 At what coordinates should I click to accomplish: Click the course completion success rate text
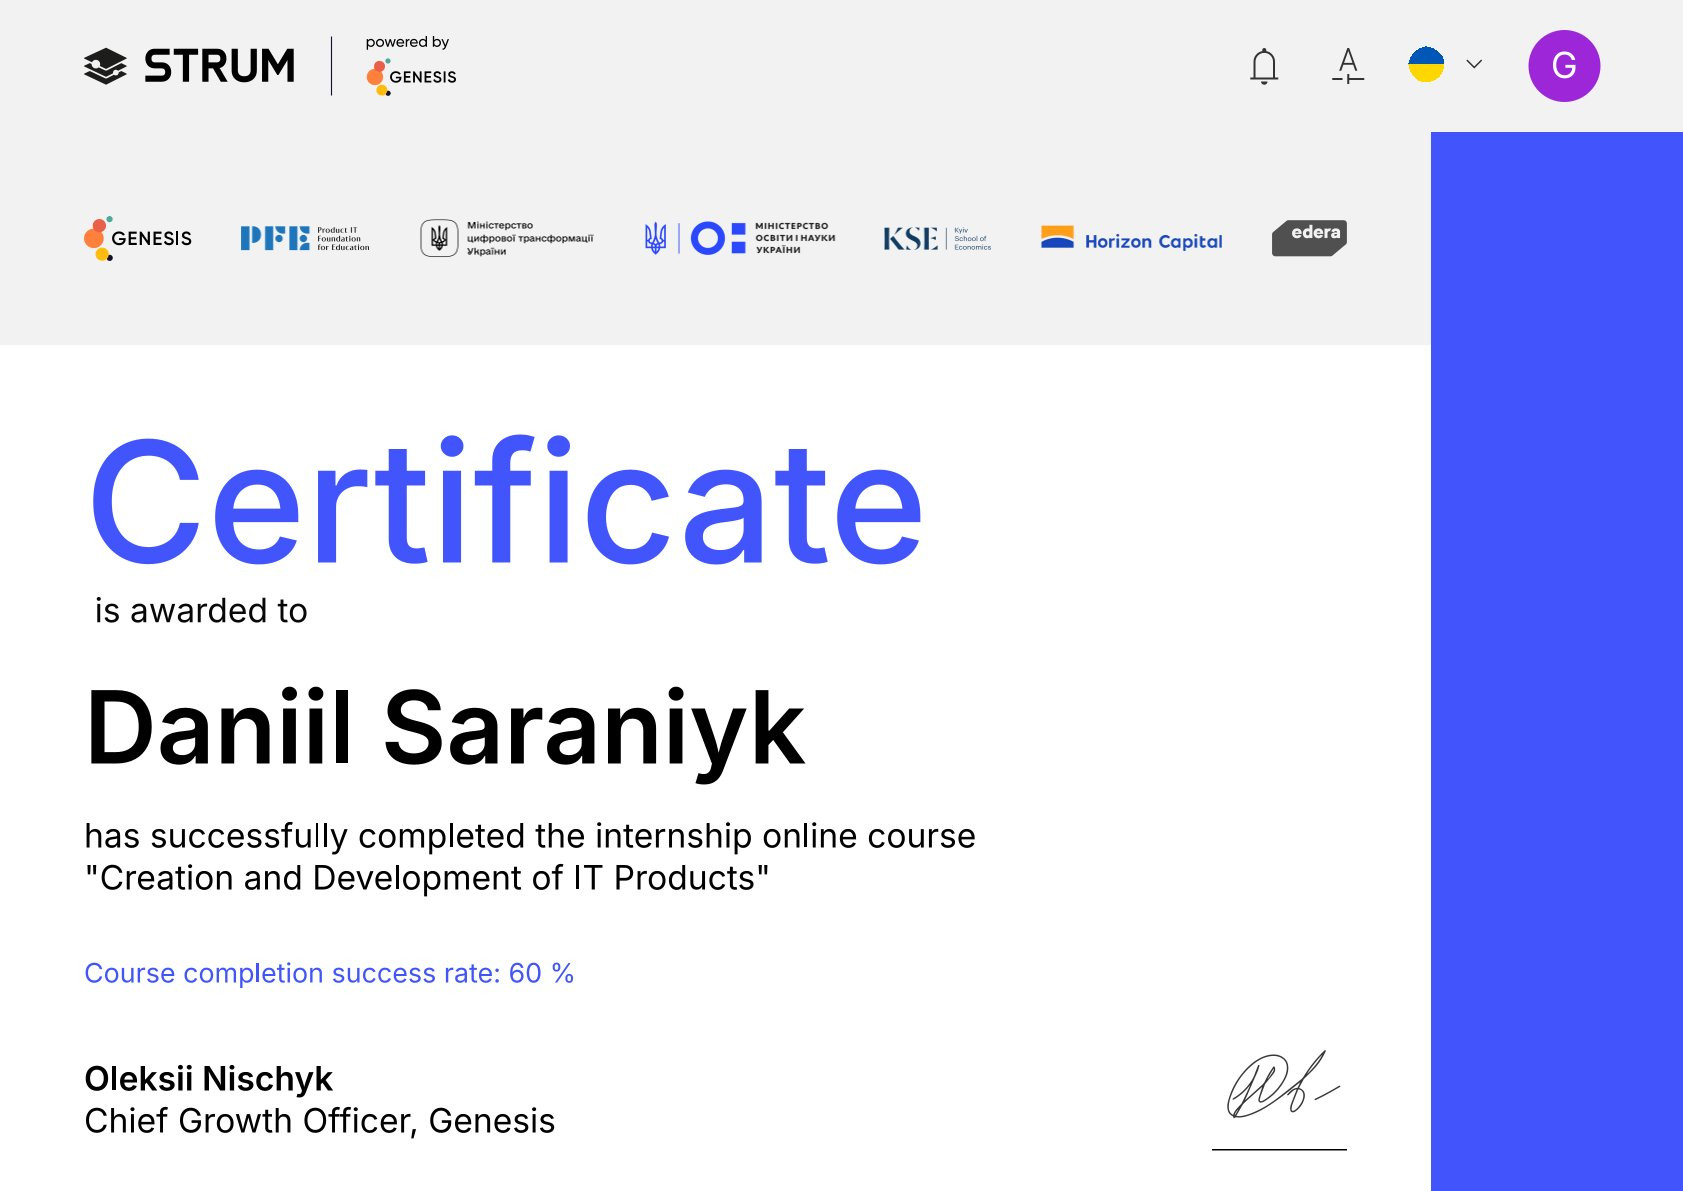pyautogui.click(x=329, y=973)
